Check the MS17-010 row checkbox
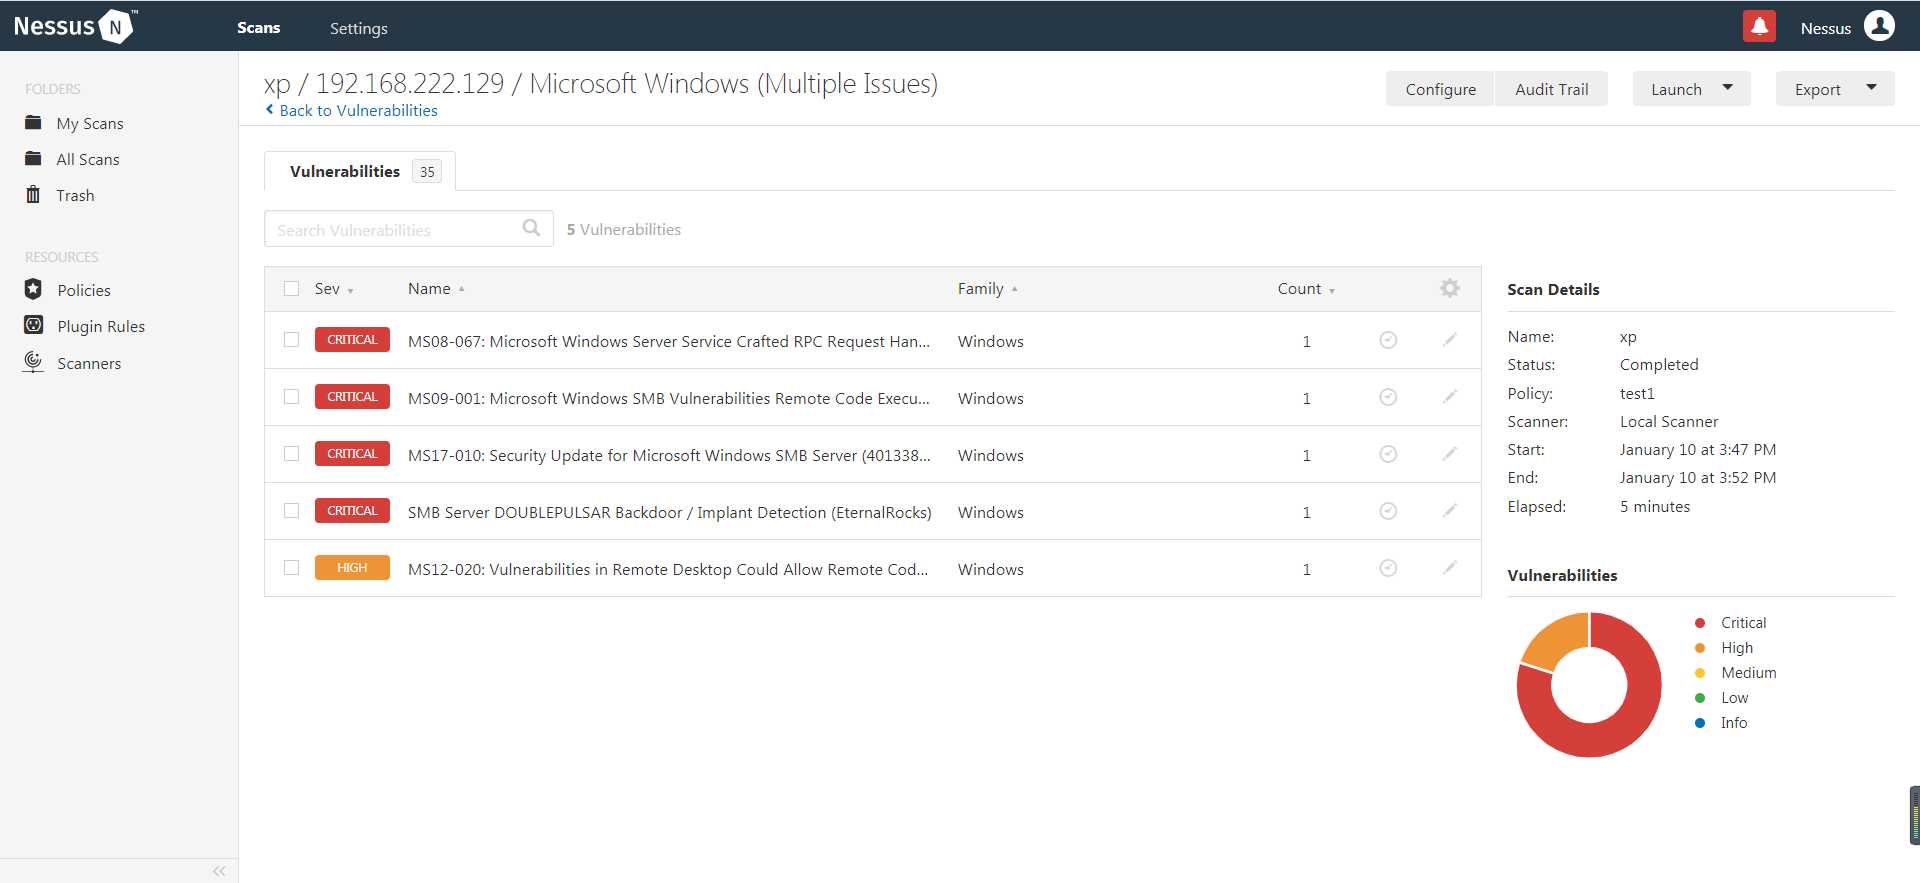This screenshot has width=1920, height=883. 292,454
